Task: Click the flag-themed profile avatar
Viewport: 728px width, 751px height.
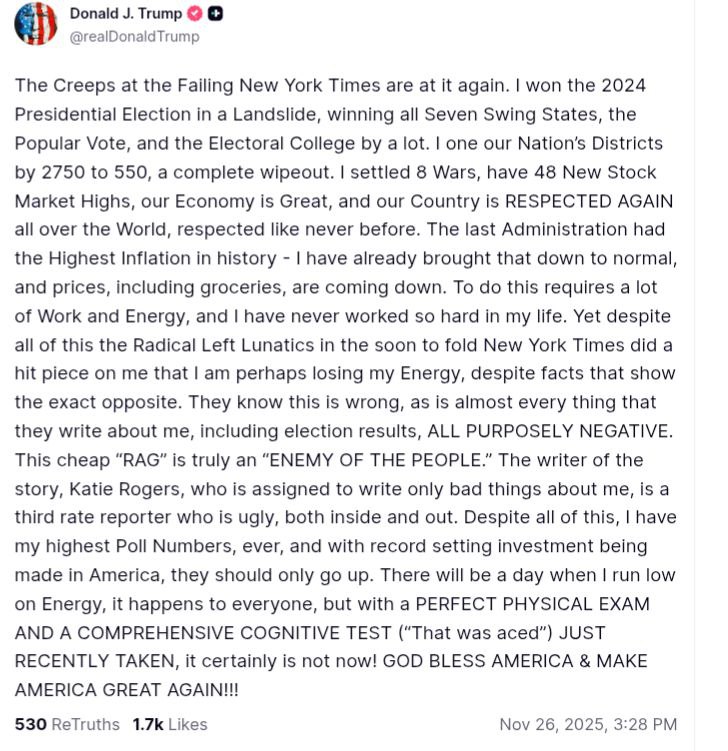Action: tap(36, 23)
